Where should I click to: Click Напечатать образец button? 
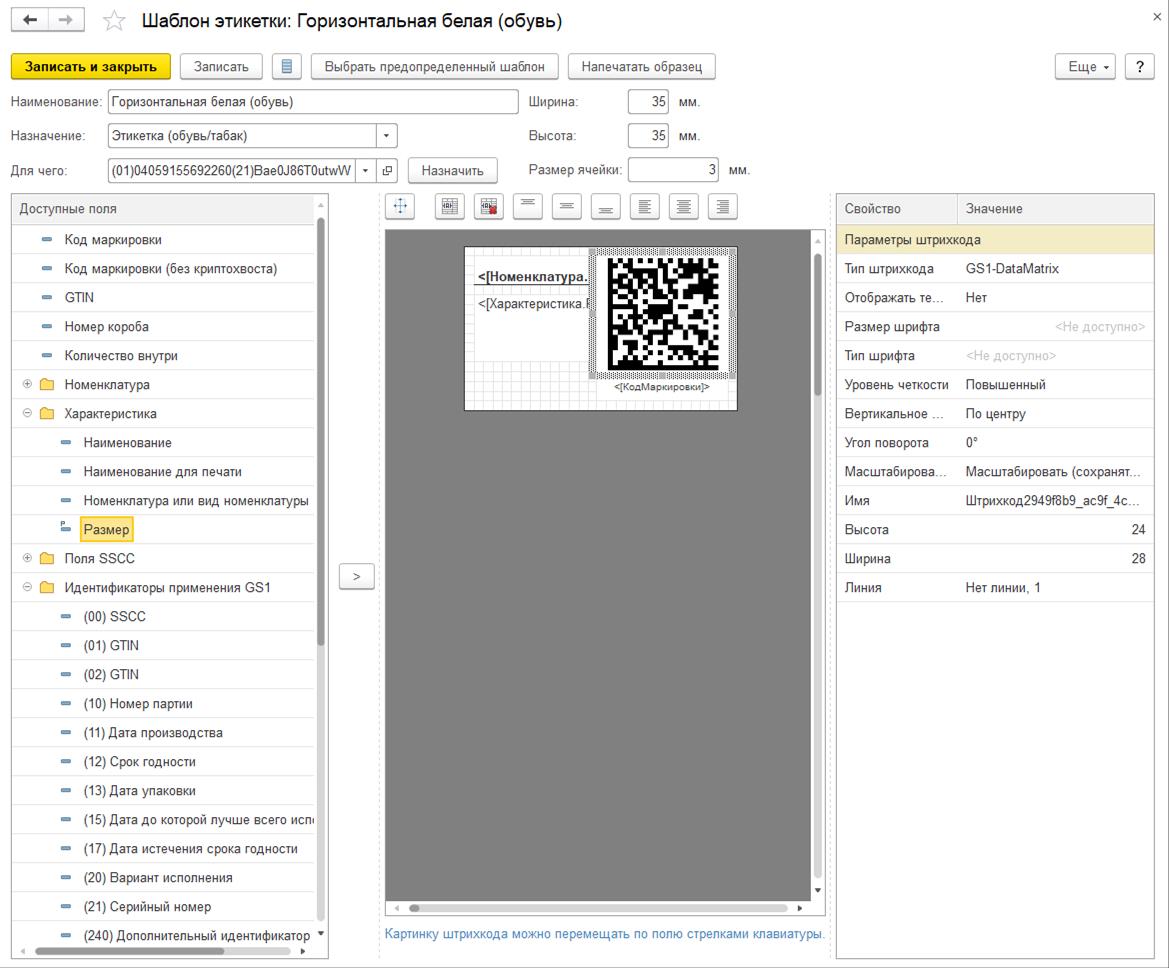tap(641, 67)
